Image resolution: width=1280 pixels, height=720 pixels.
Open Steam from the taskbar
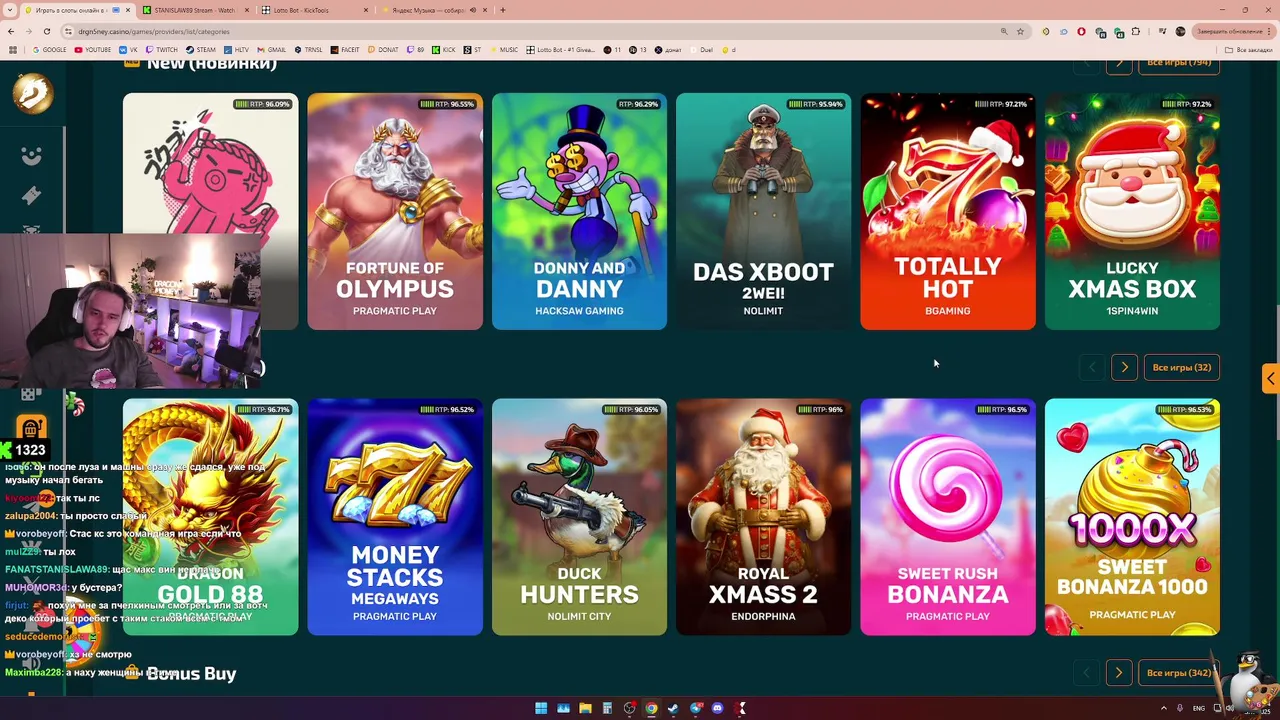tap(673, 708)
